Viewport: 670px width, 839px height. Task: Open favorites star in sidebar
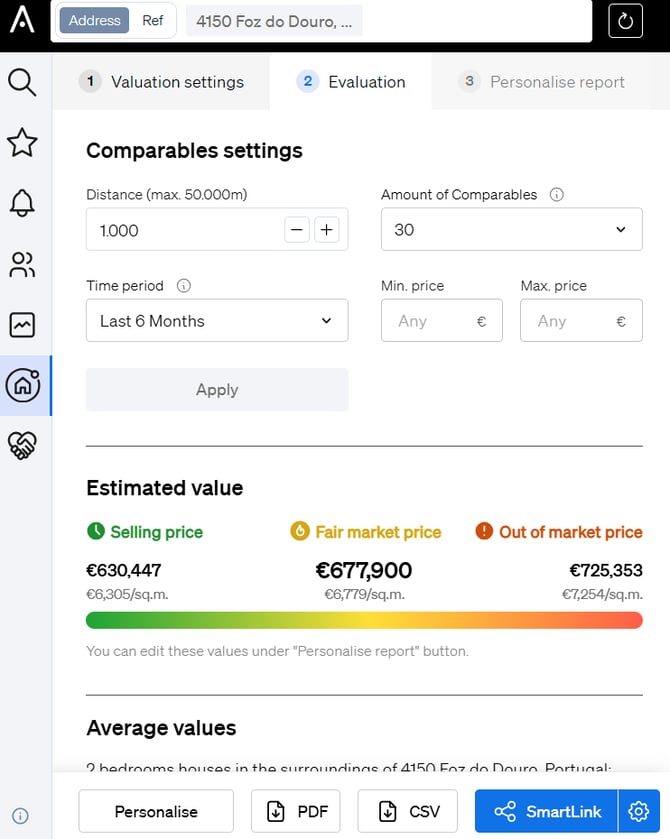[x=22, y=143]
